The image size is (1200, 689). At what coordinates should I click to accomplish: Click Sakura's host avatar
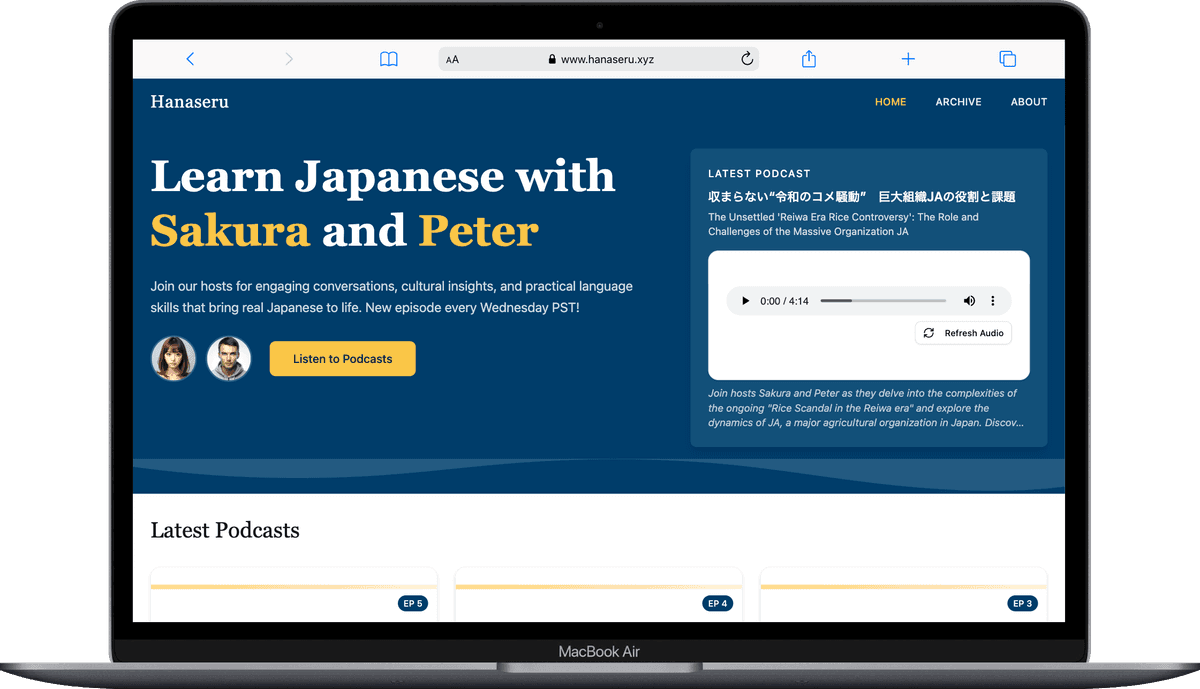tap(173, 358)
